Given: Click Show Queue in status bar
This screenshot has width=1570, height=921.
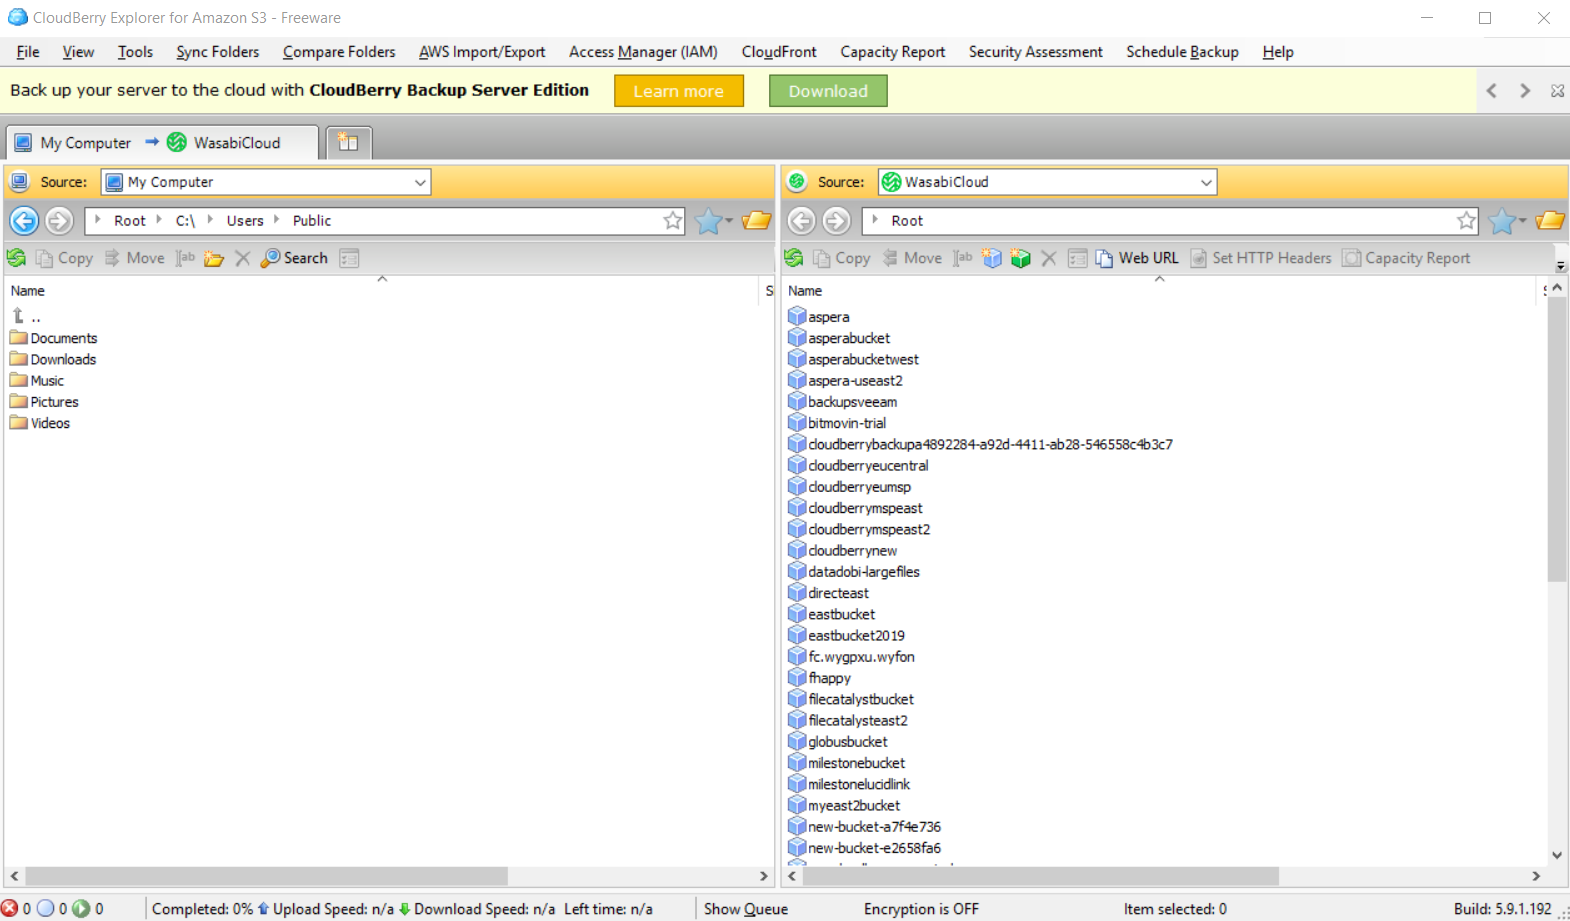Looking at the screenshot, I should tap(746, 909).
